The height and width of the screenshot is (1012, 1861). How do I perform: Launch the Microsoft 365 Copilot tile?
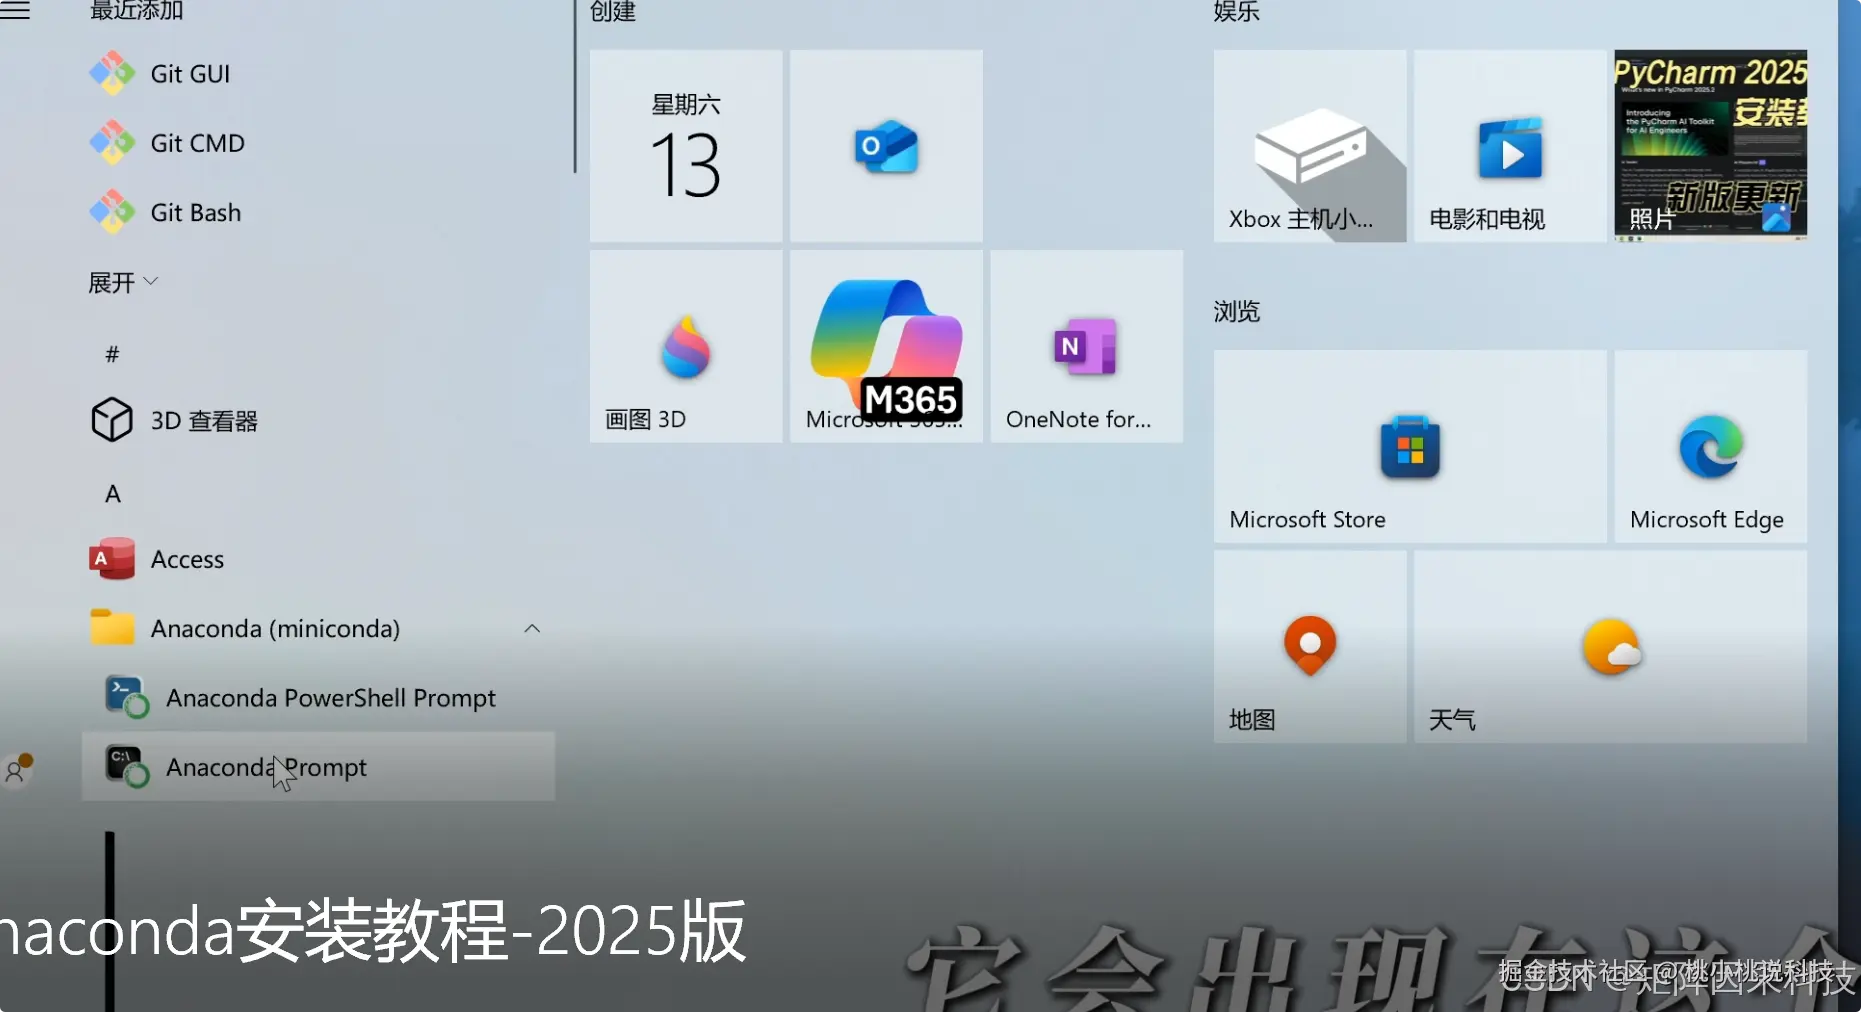click(x=886, y=346)
